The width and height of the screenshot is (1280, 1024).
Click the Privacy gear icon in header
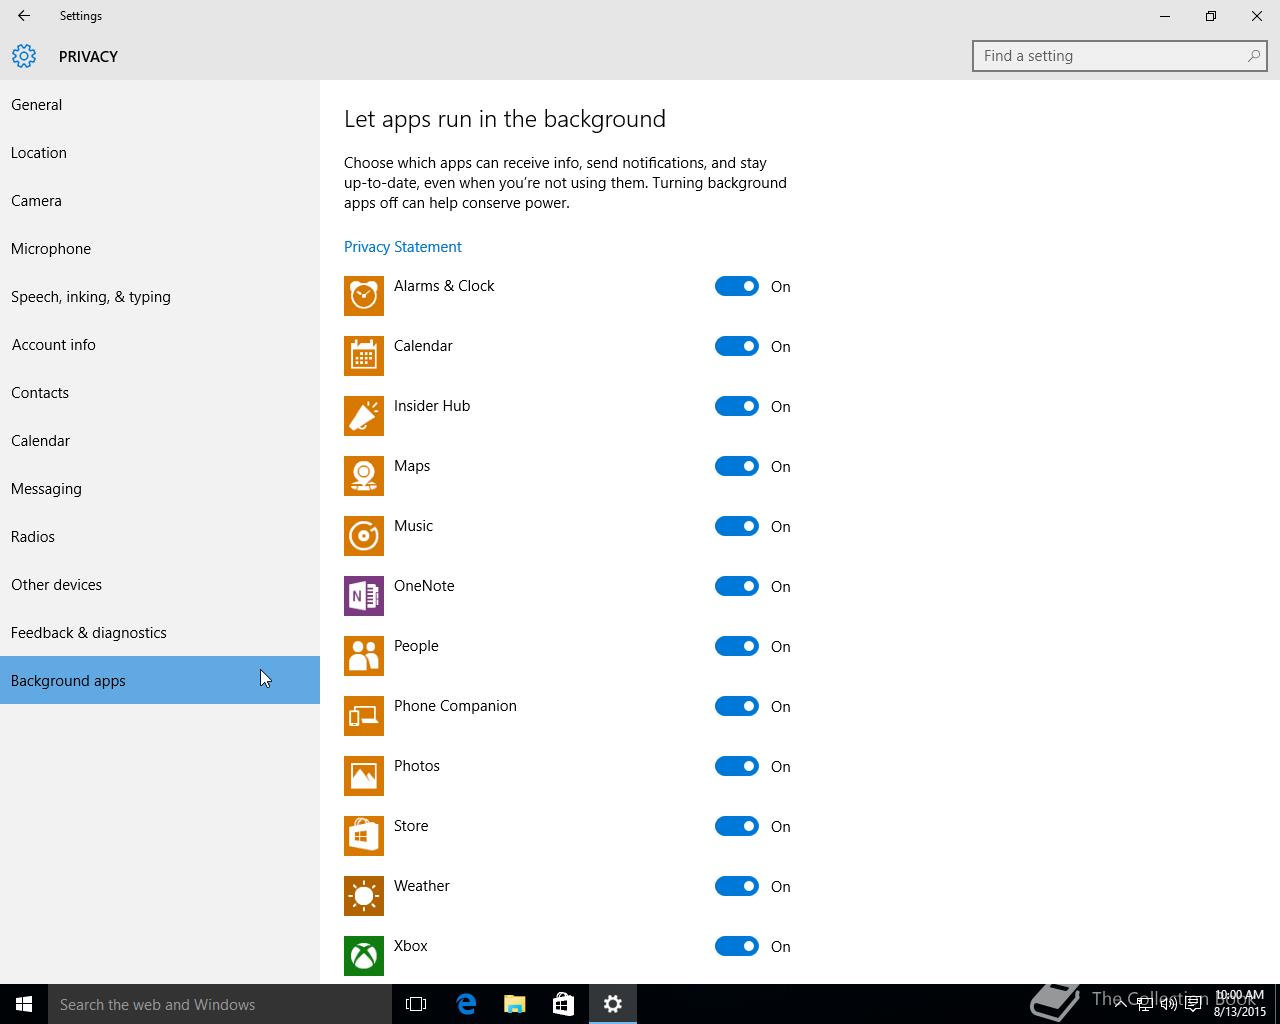click(24, 56)
